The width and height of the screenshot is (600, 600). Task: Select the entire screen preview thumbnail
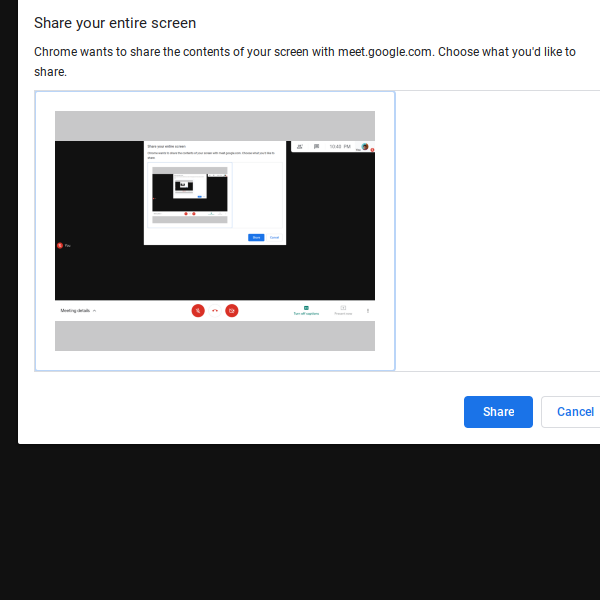pos(215,231)
